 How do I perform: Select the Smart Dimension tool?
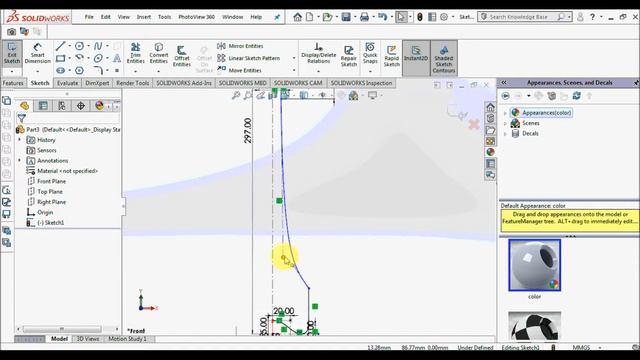point(38,54)
